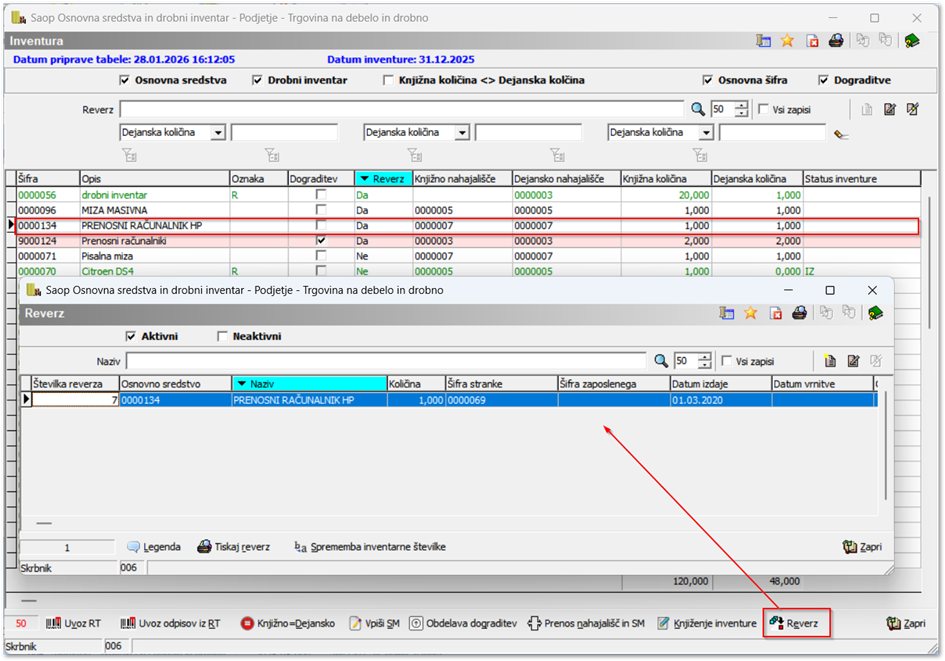Click the magnifier search icon next to Reverz field
The width and height of the screenshot is (945, 661).
coord(698,109)
